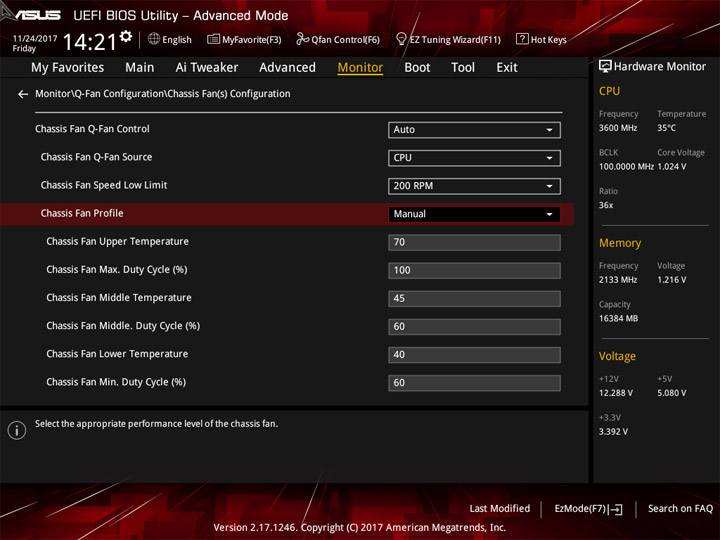Click the 16384 MB capacity value
Viewport: 720px width, 540px height.
click(x=618, y=318)
